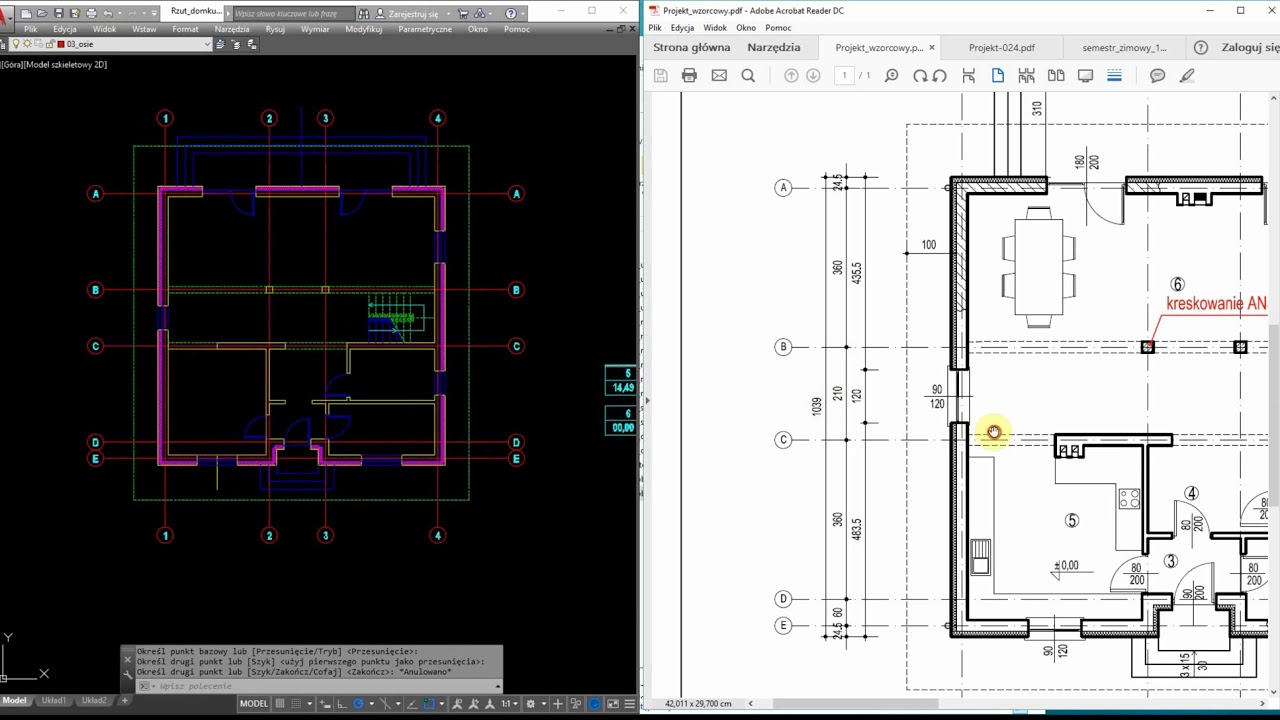
Task: Click AutoCAD Save As icon
Action: 75,13
